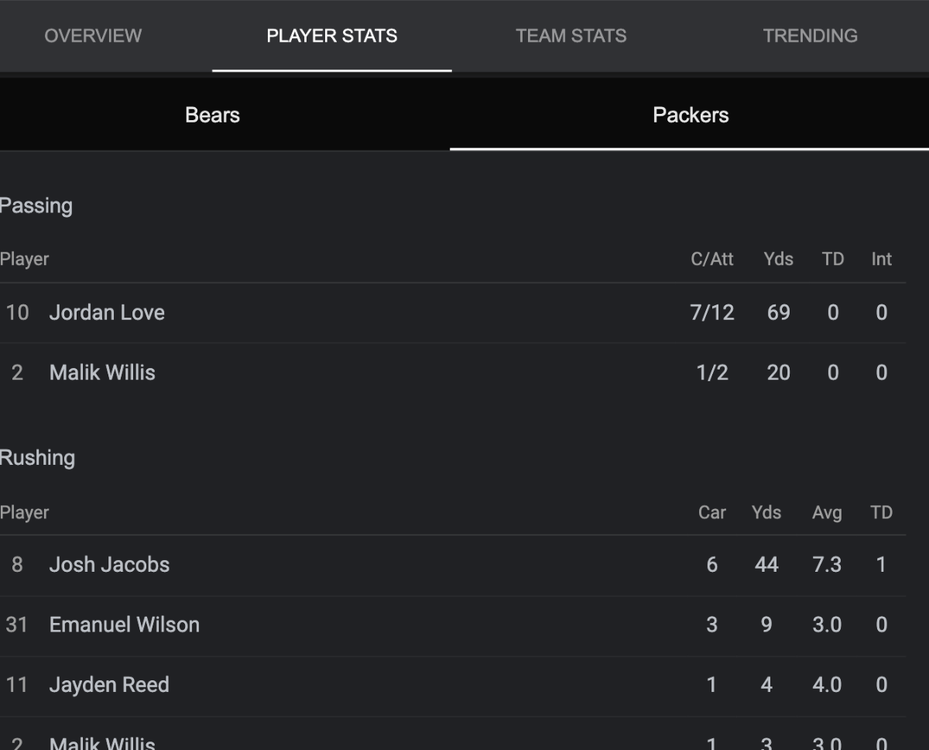Click Jayden Reed's name
Image resolution: width=929 pixels, height=750 pixels.
[109, 685]
